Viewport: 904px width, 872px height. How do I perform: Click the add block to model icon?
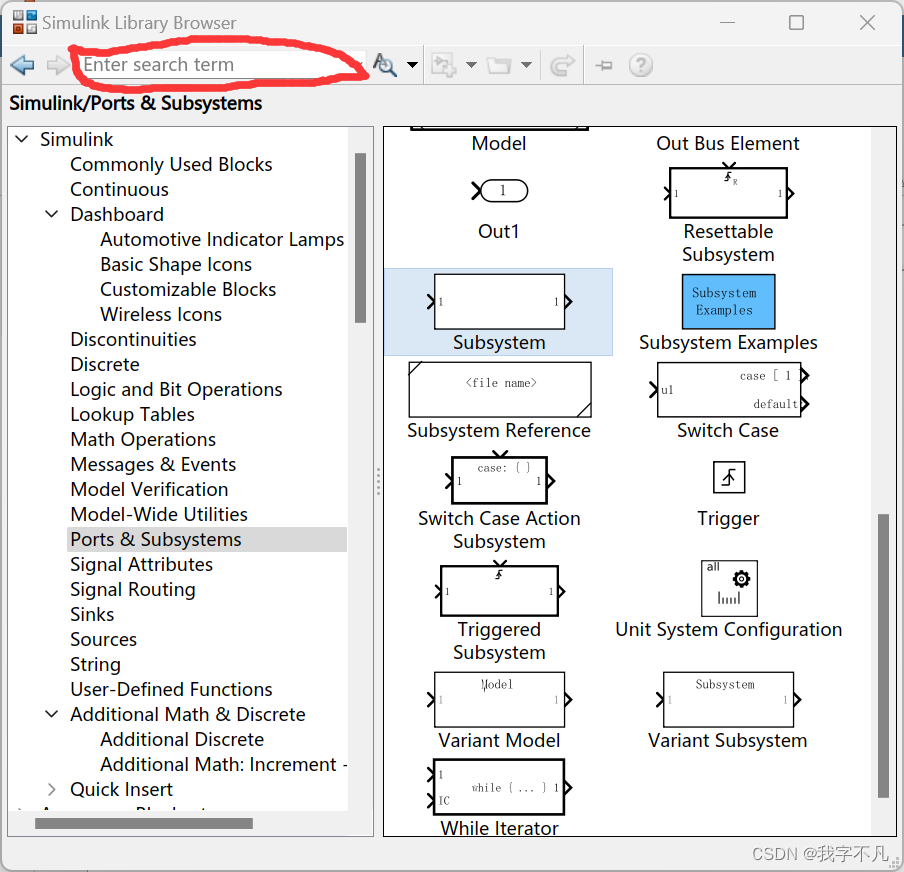444,65
